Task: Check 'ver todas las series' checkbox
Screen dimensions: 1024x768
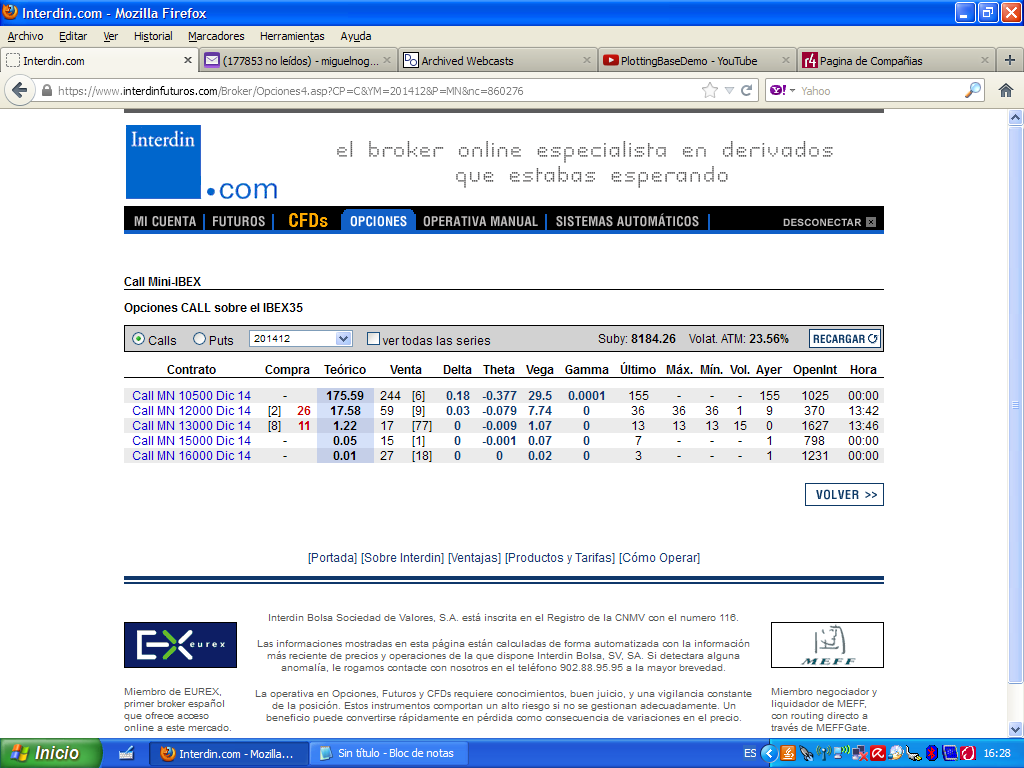Action: click(x=373, y=338)
